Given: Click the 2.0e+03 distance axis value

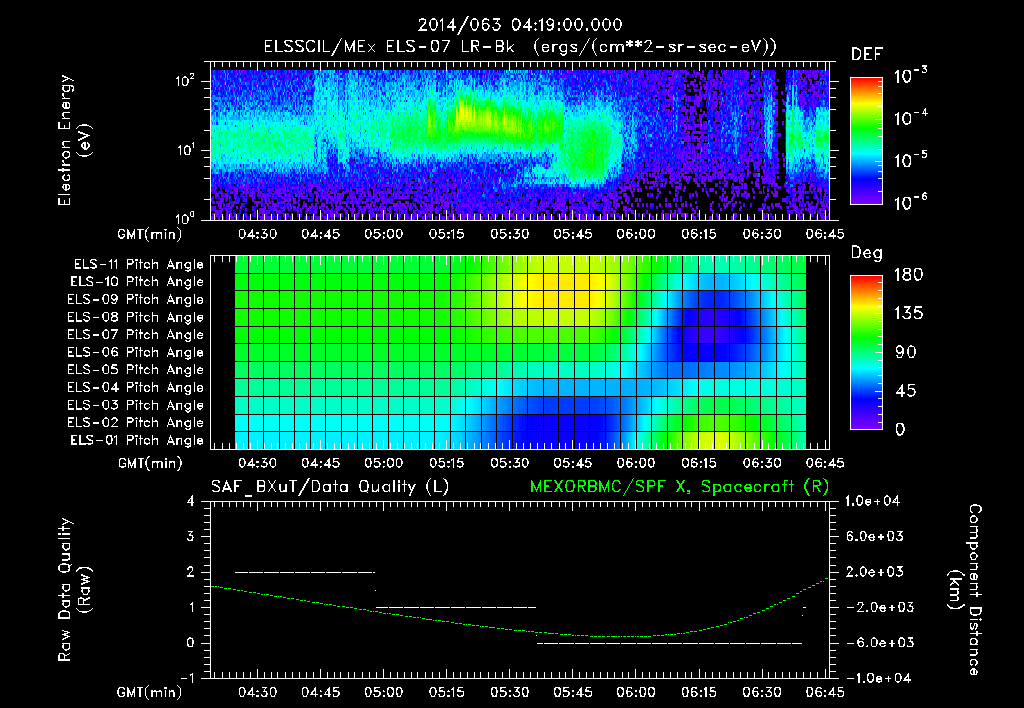Looking at the screenshot, I should point(874,571).
